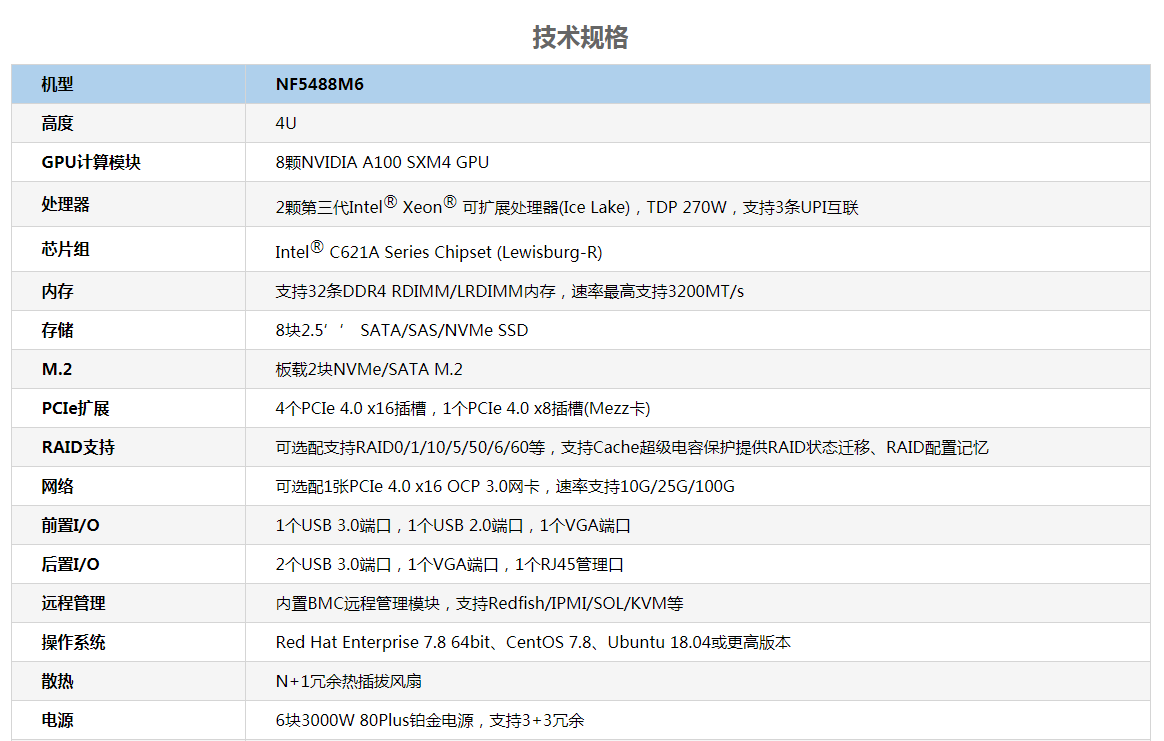
Task: Select front I/O value with USB 2.0端口
Action: tap(453, 526)
